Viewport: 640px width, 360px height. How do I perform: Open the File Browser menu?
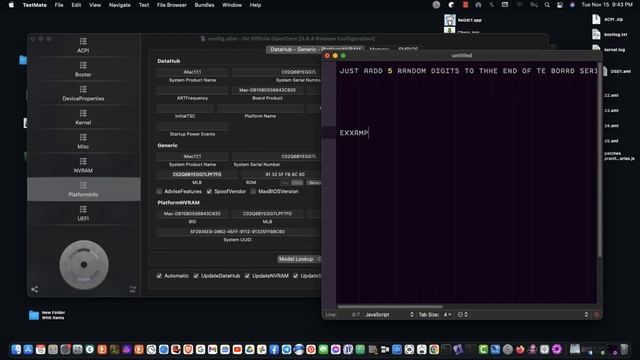[x=171, y=5]
